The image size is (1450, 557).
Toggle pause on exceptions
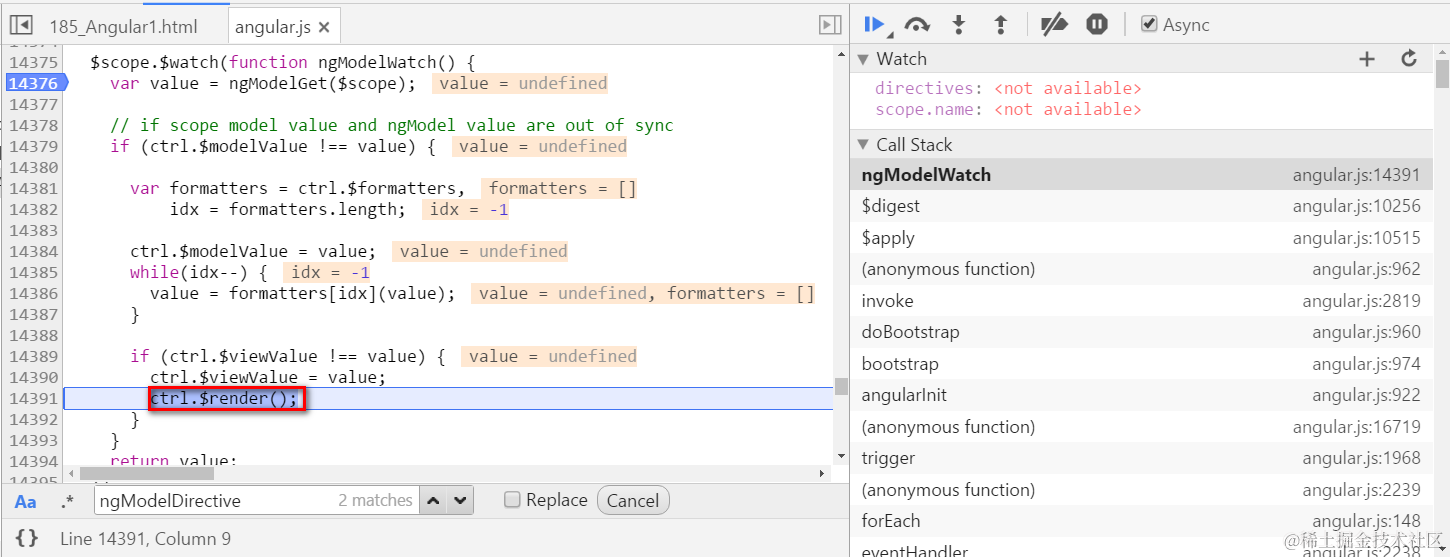[x=1097, y=25]
